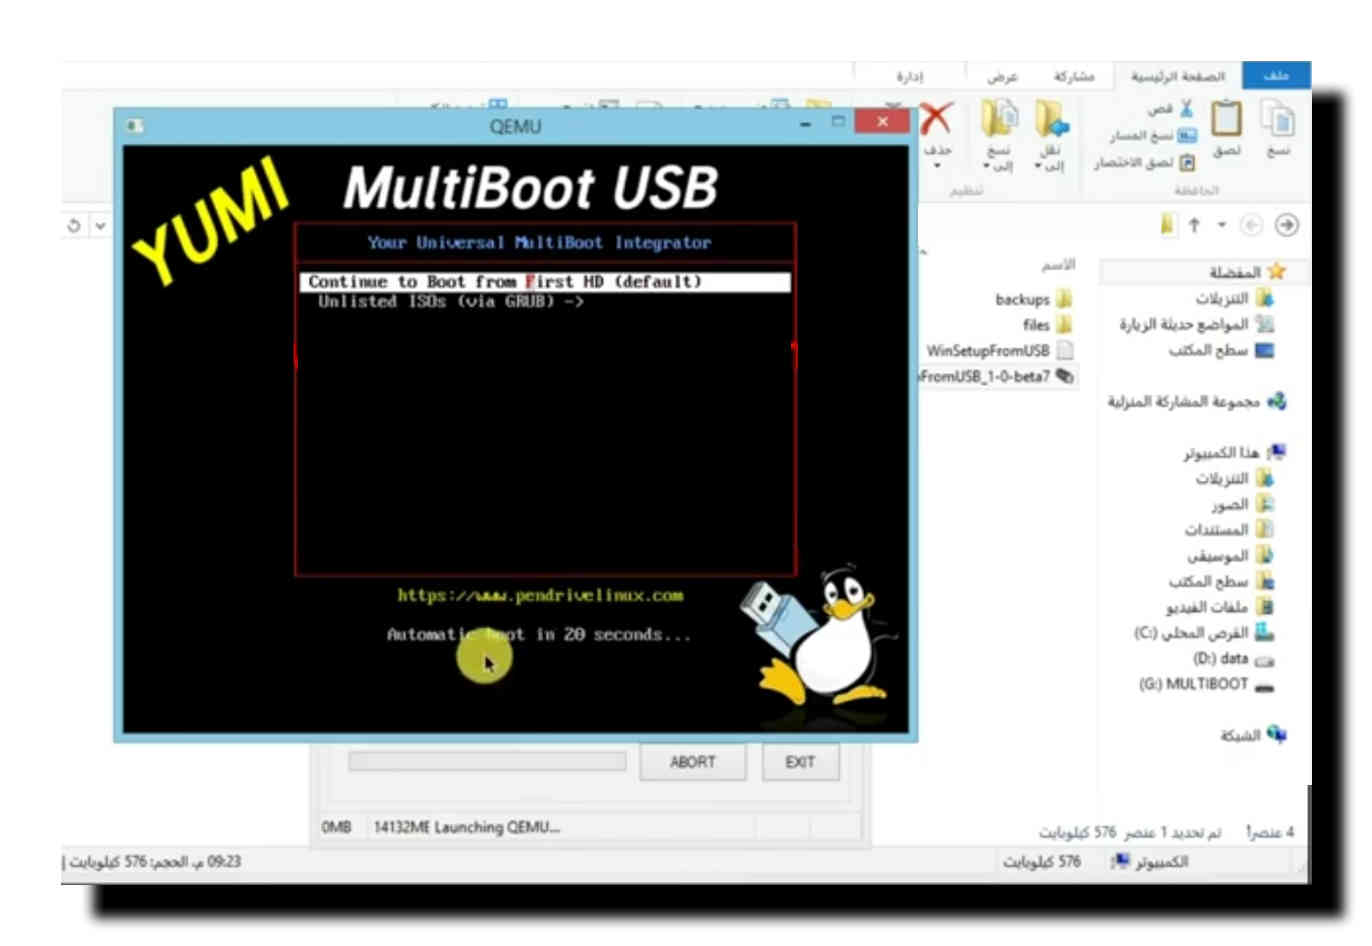Viewport: 1372px width, 946px height.
Task: Select the FromUSB_1-0-beta7 application file
Action: coord(997,377)
